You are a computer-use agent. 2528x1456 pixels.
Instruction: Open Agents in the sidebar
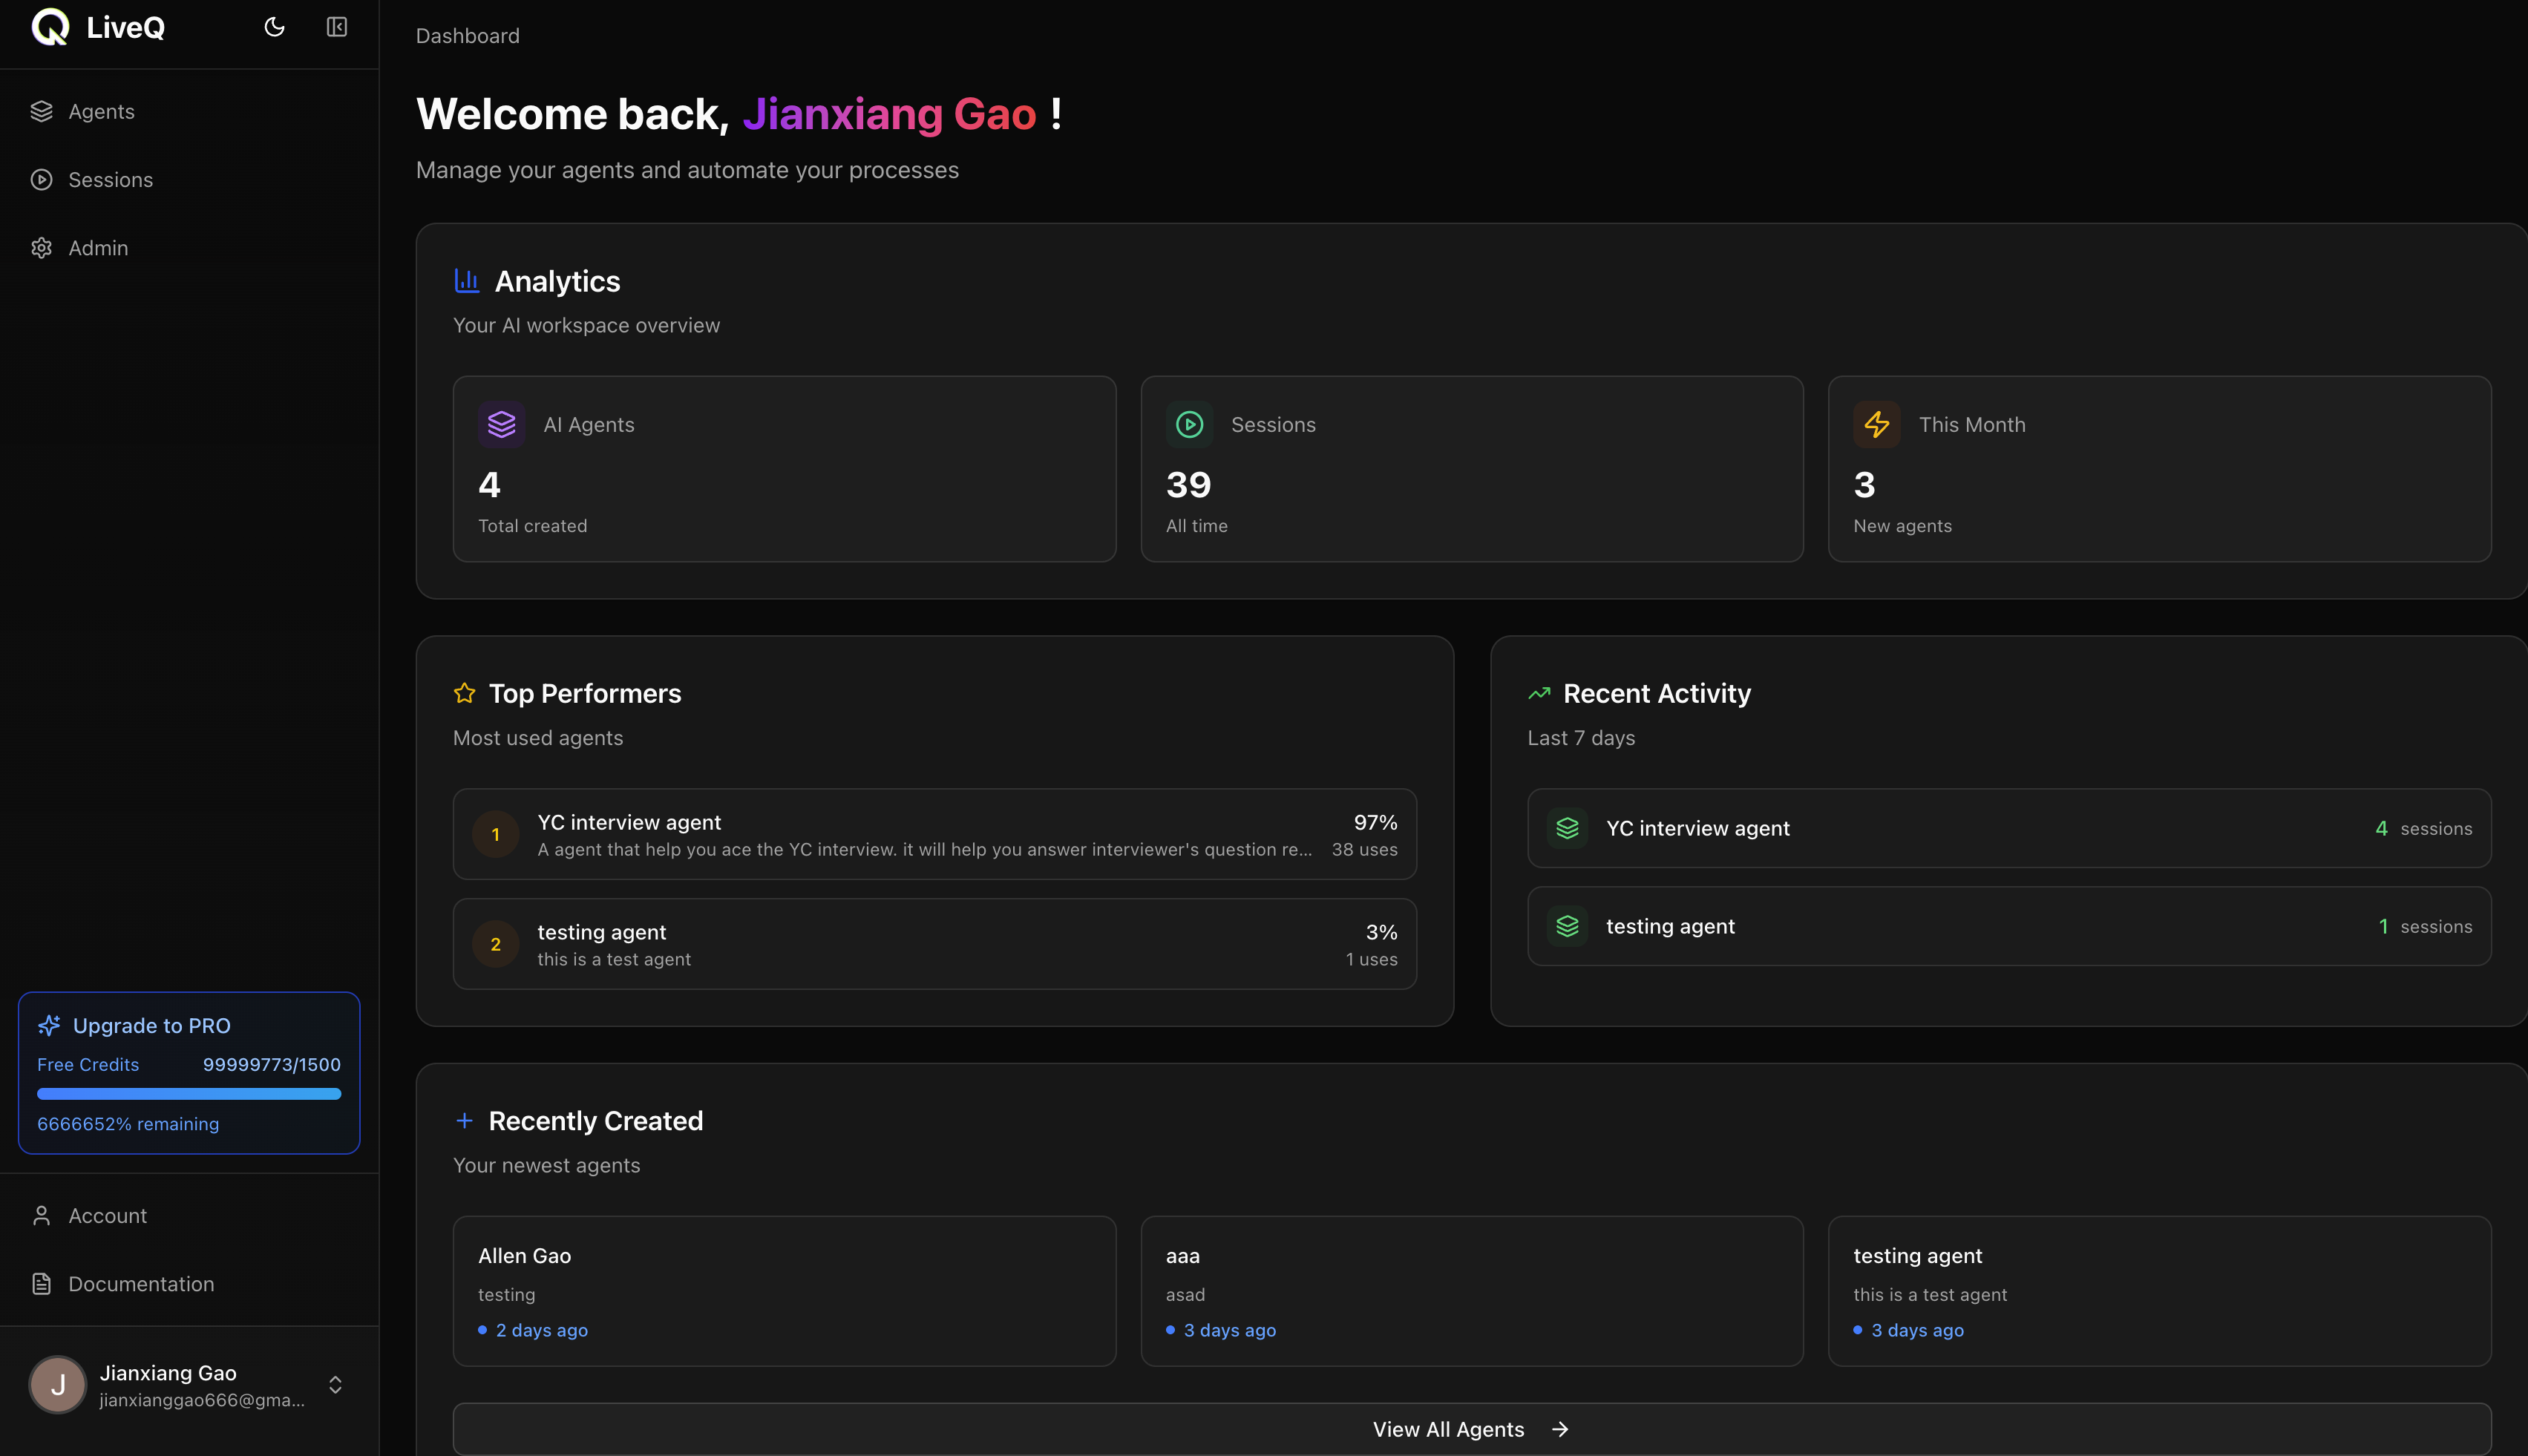[189, 111]
